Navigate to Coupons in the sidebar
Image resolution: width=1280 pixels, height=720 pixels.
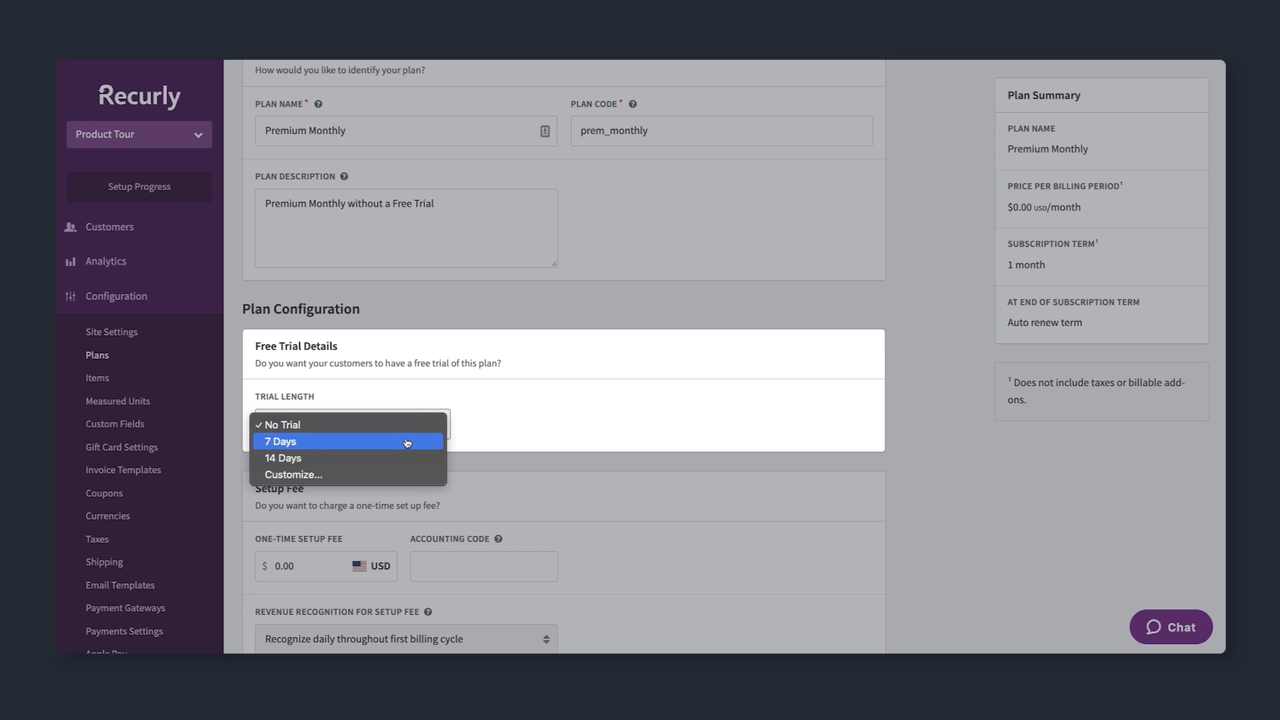[x=104, y=492]
